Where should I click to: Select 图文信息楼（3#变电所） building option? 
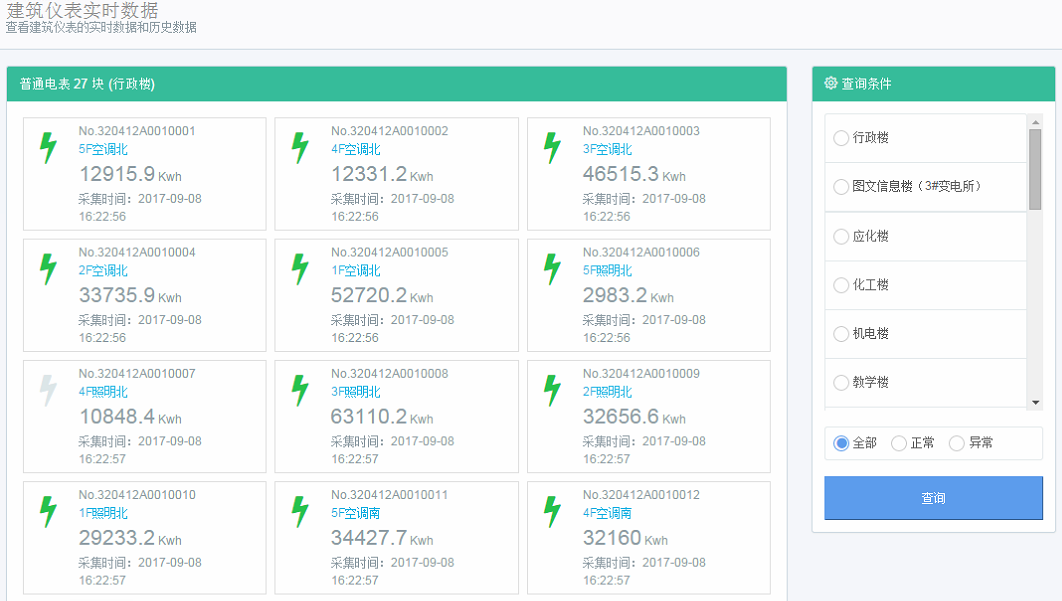pyautogui.click(x=841, y=187)
